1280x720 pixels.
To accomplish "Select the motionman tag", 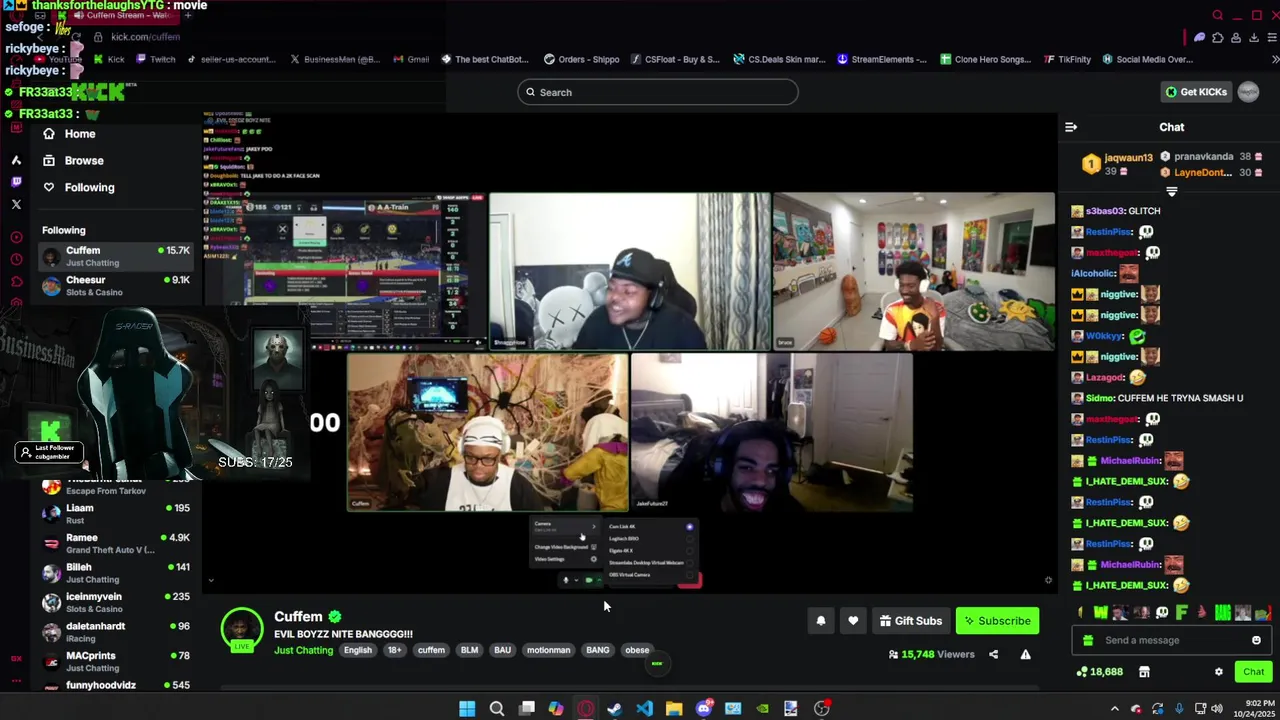I will pyautogui.click(x=548, y=650).
